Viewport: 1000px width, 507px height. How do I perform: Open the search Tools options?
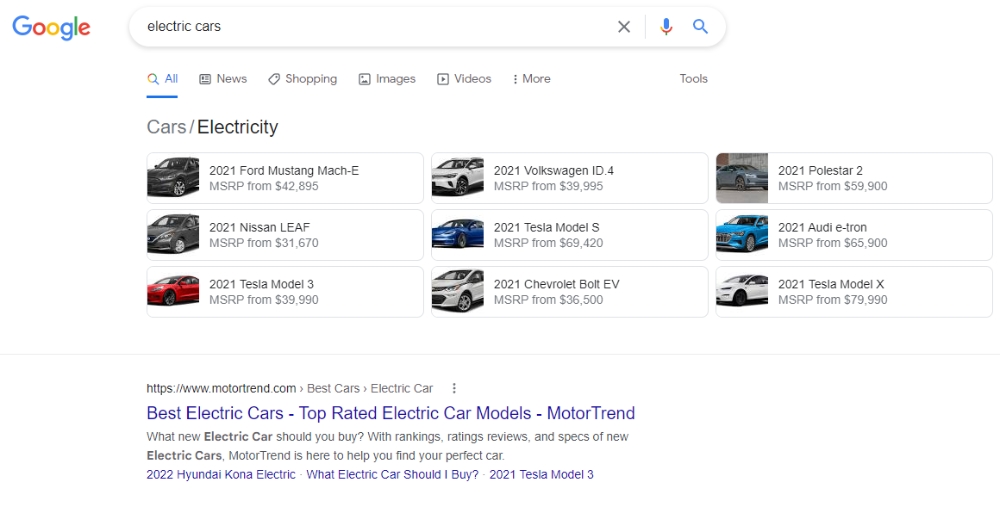pyautogui.click(x=693, y=79)
